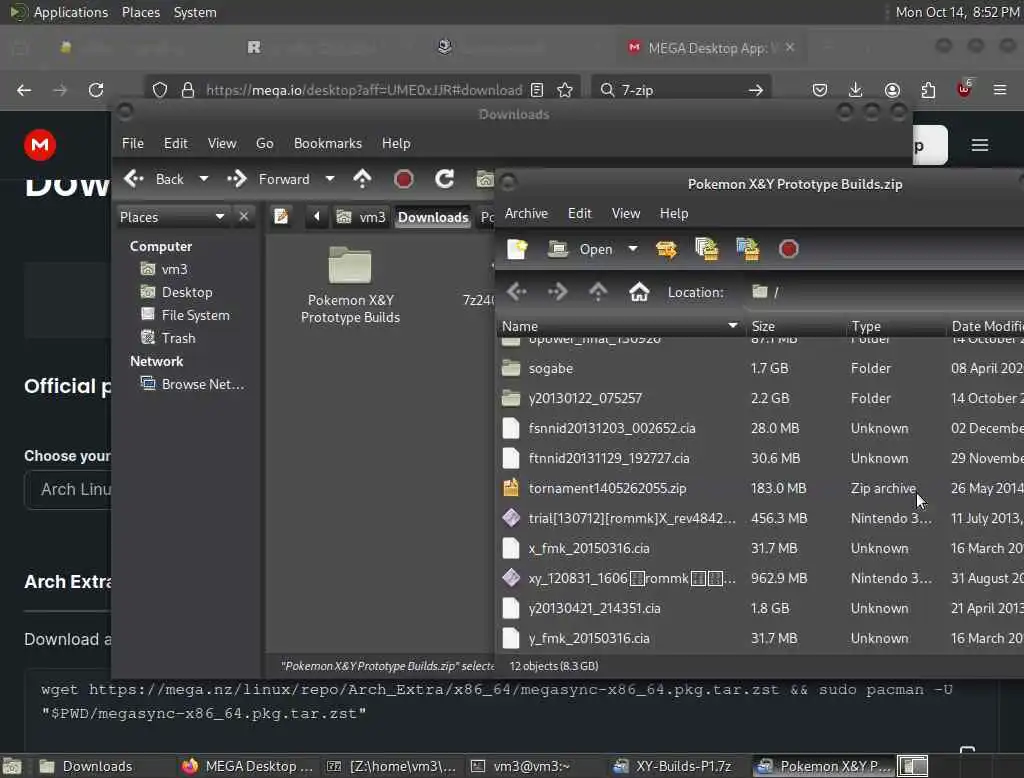
Task: Select the y20130122_075257 folder
Action: coord(760,398)
